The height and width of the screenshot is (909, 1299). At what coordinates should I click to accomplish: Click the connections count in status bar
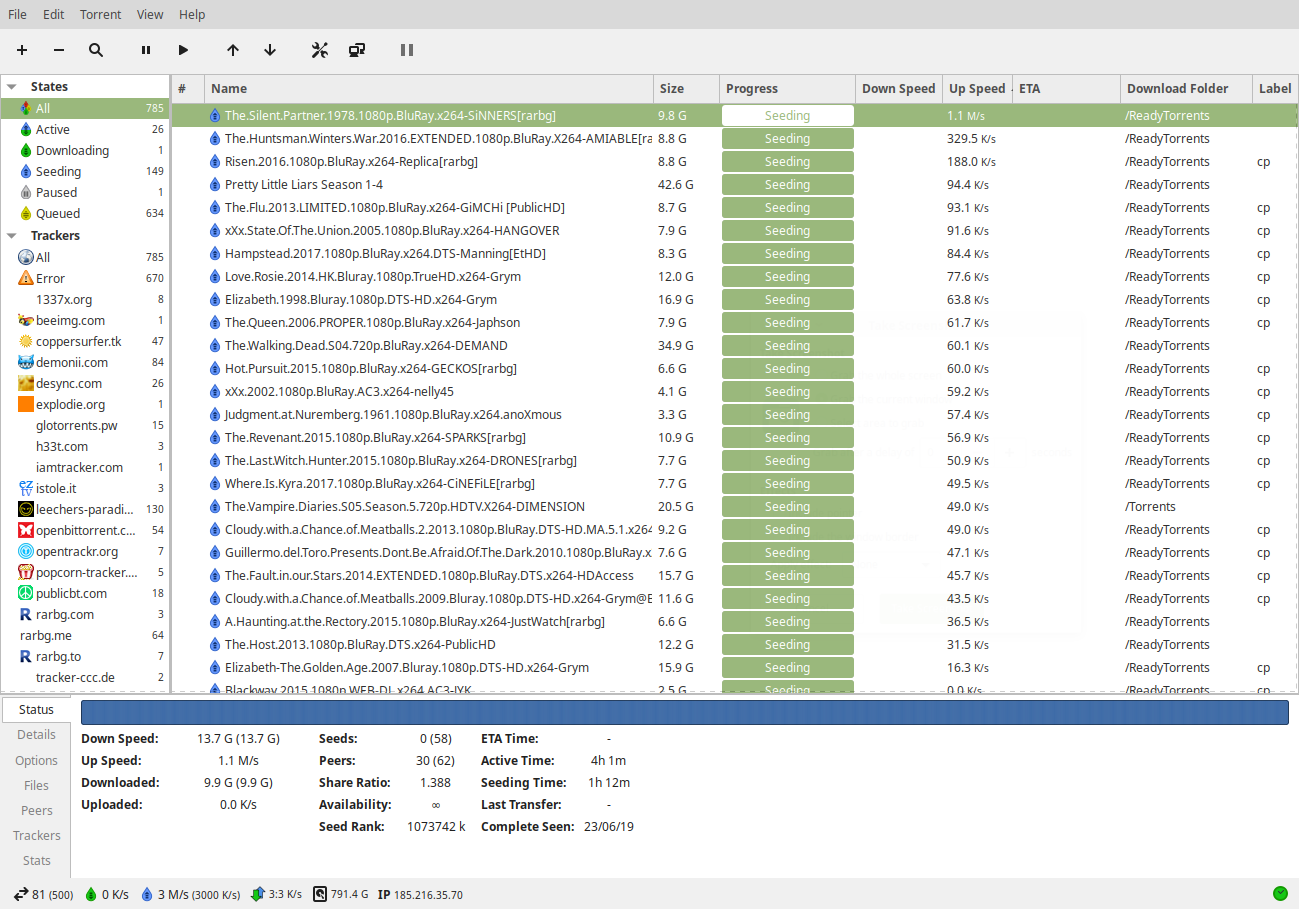coord(43,894)
